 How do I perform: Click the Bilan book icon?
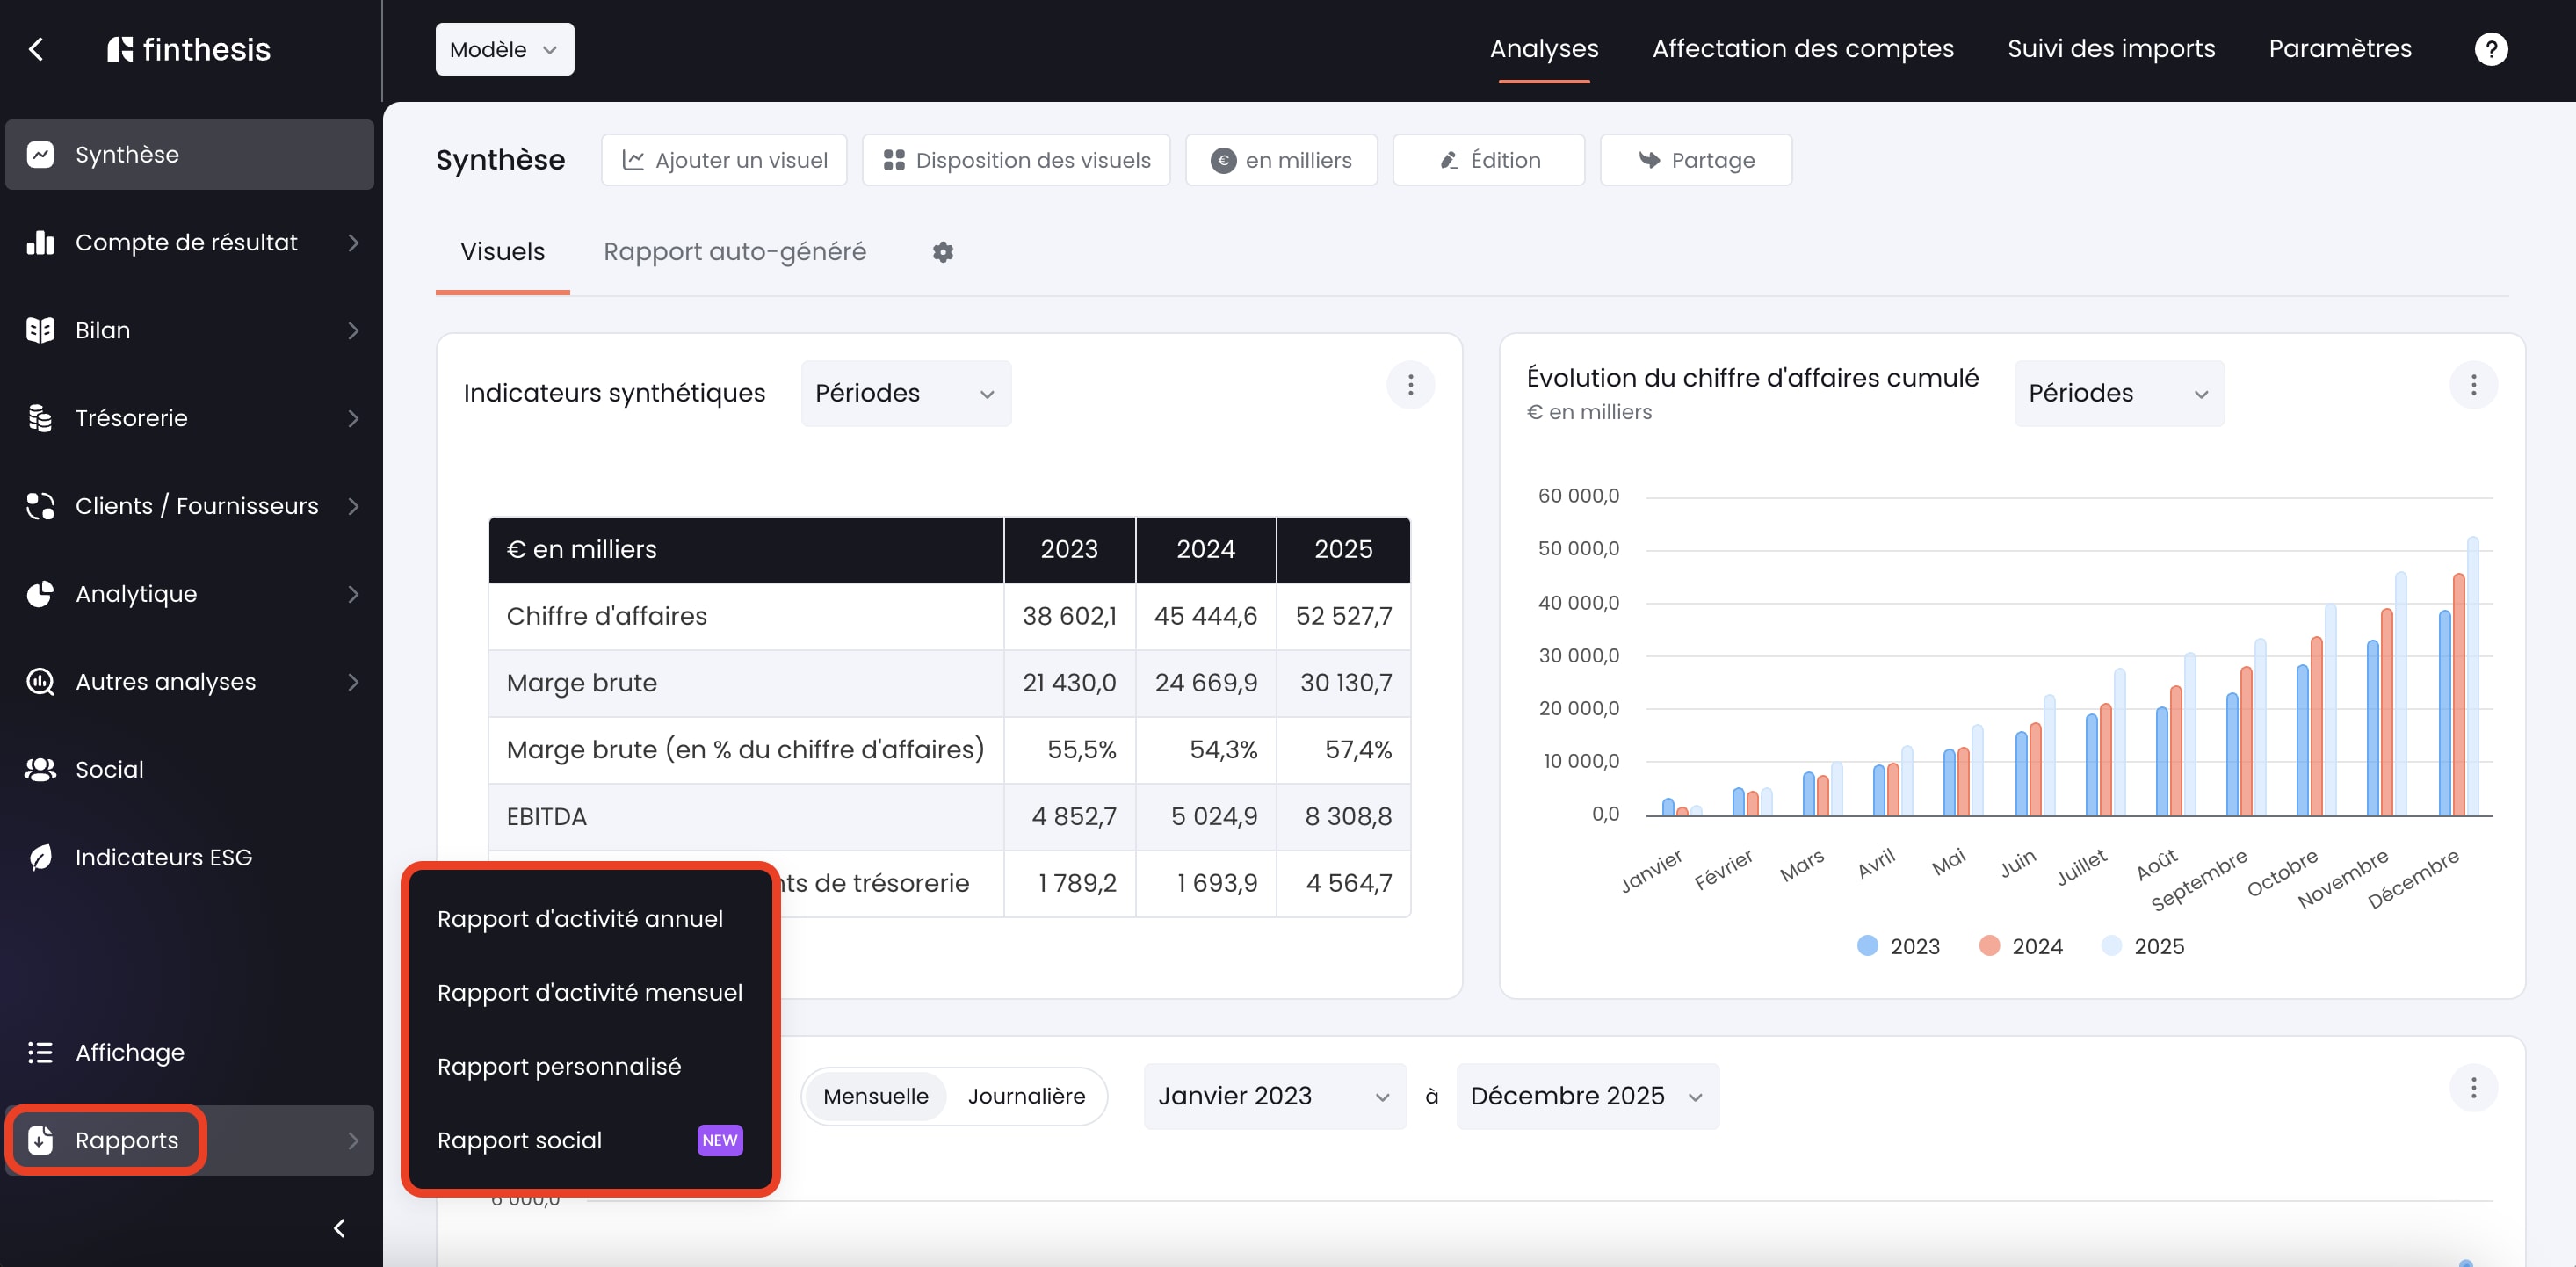pos(40,330)
